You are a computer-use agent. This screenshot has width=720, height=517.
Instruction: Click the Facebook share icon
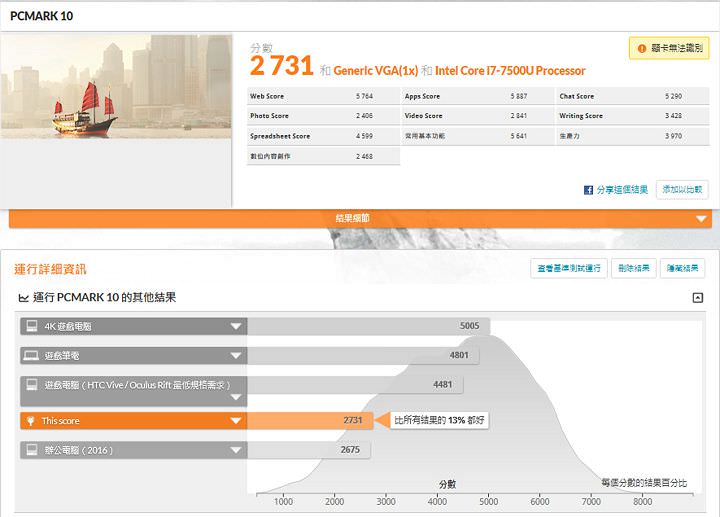click(x=589, y=190)
